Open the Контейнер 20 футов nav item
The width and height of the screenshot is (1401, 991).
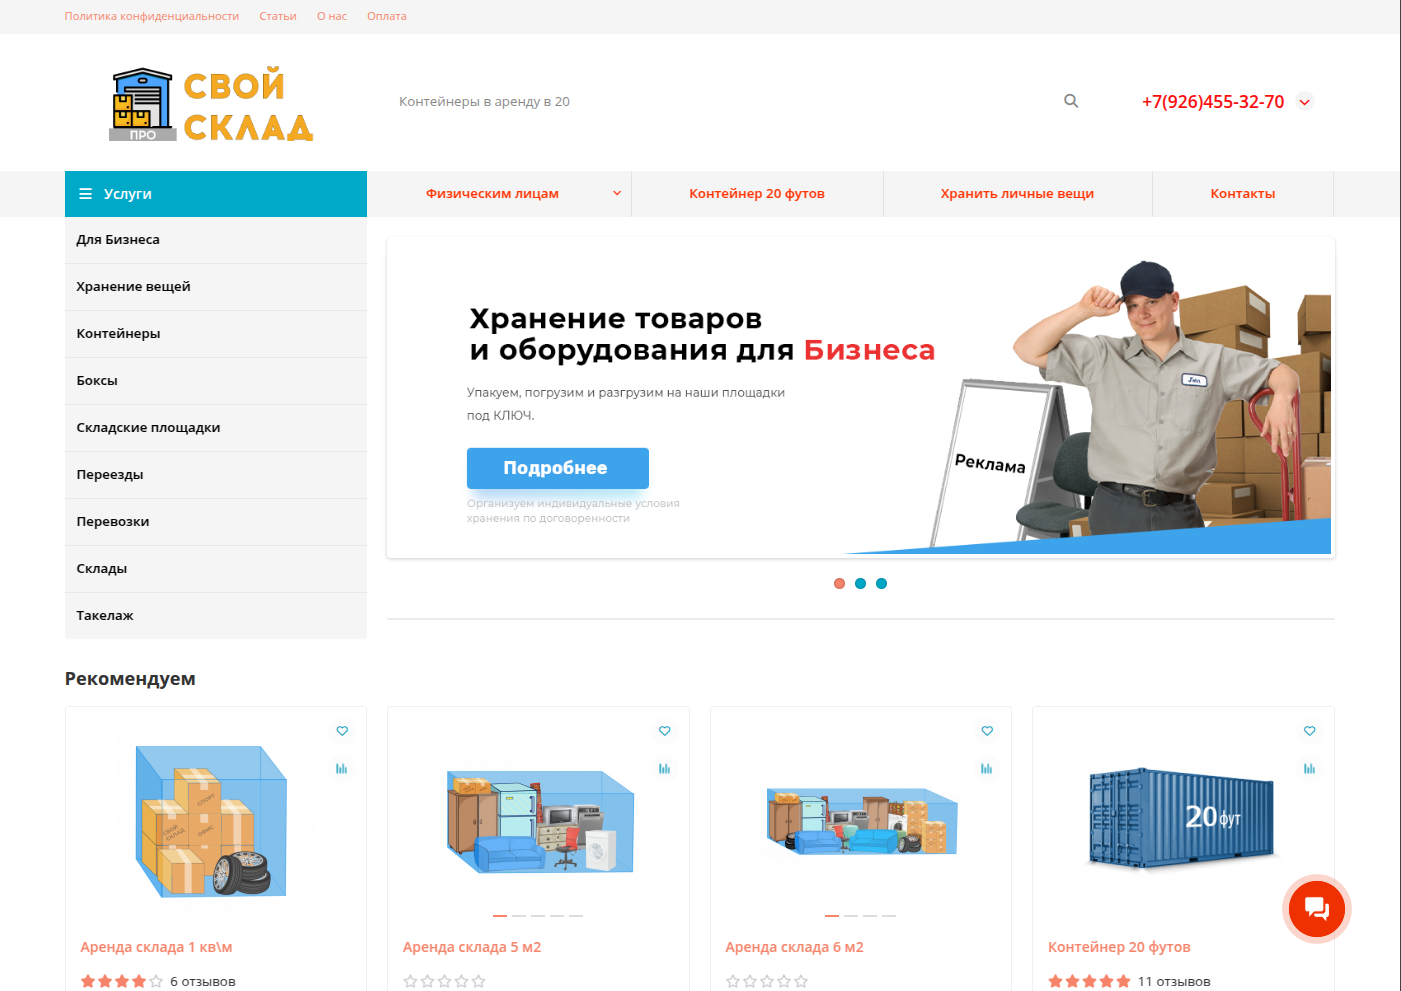[756, 194]
